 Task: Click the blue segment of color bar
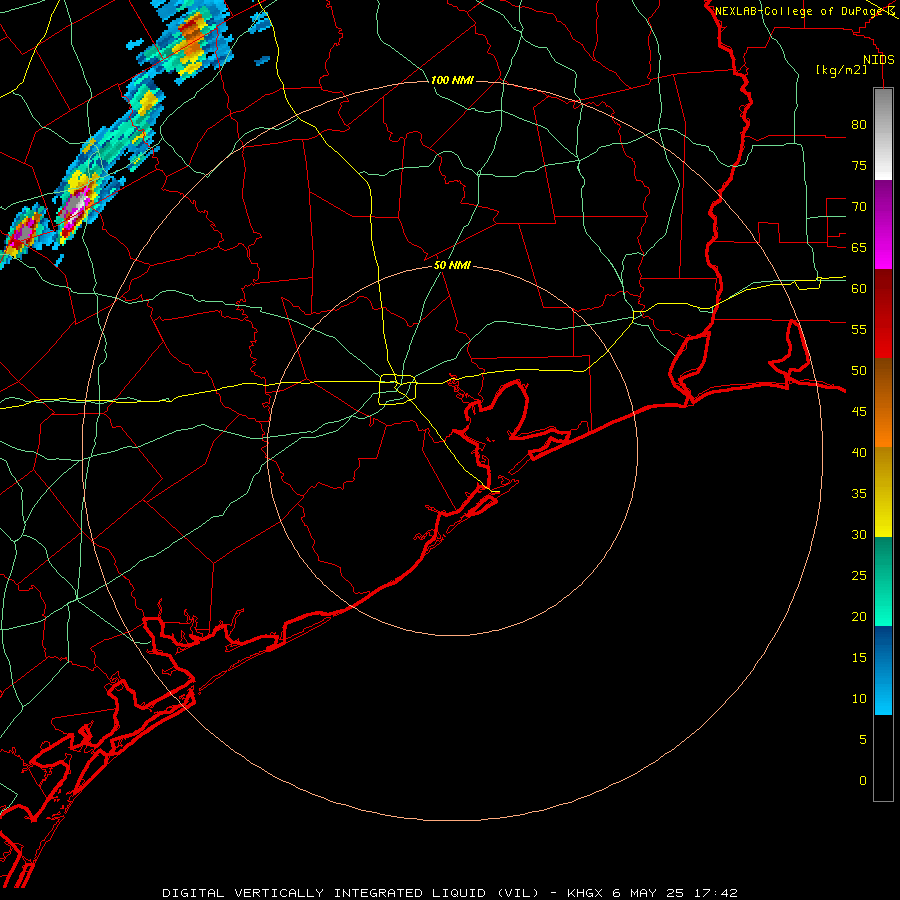(x=883, y=670)
